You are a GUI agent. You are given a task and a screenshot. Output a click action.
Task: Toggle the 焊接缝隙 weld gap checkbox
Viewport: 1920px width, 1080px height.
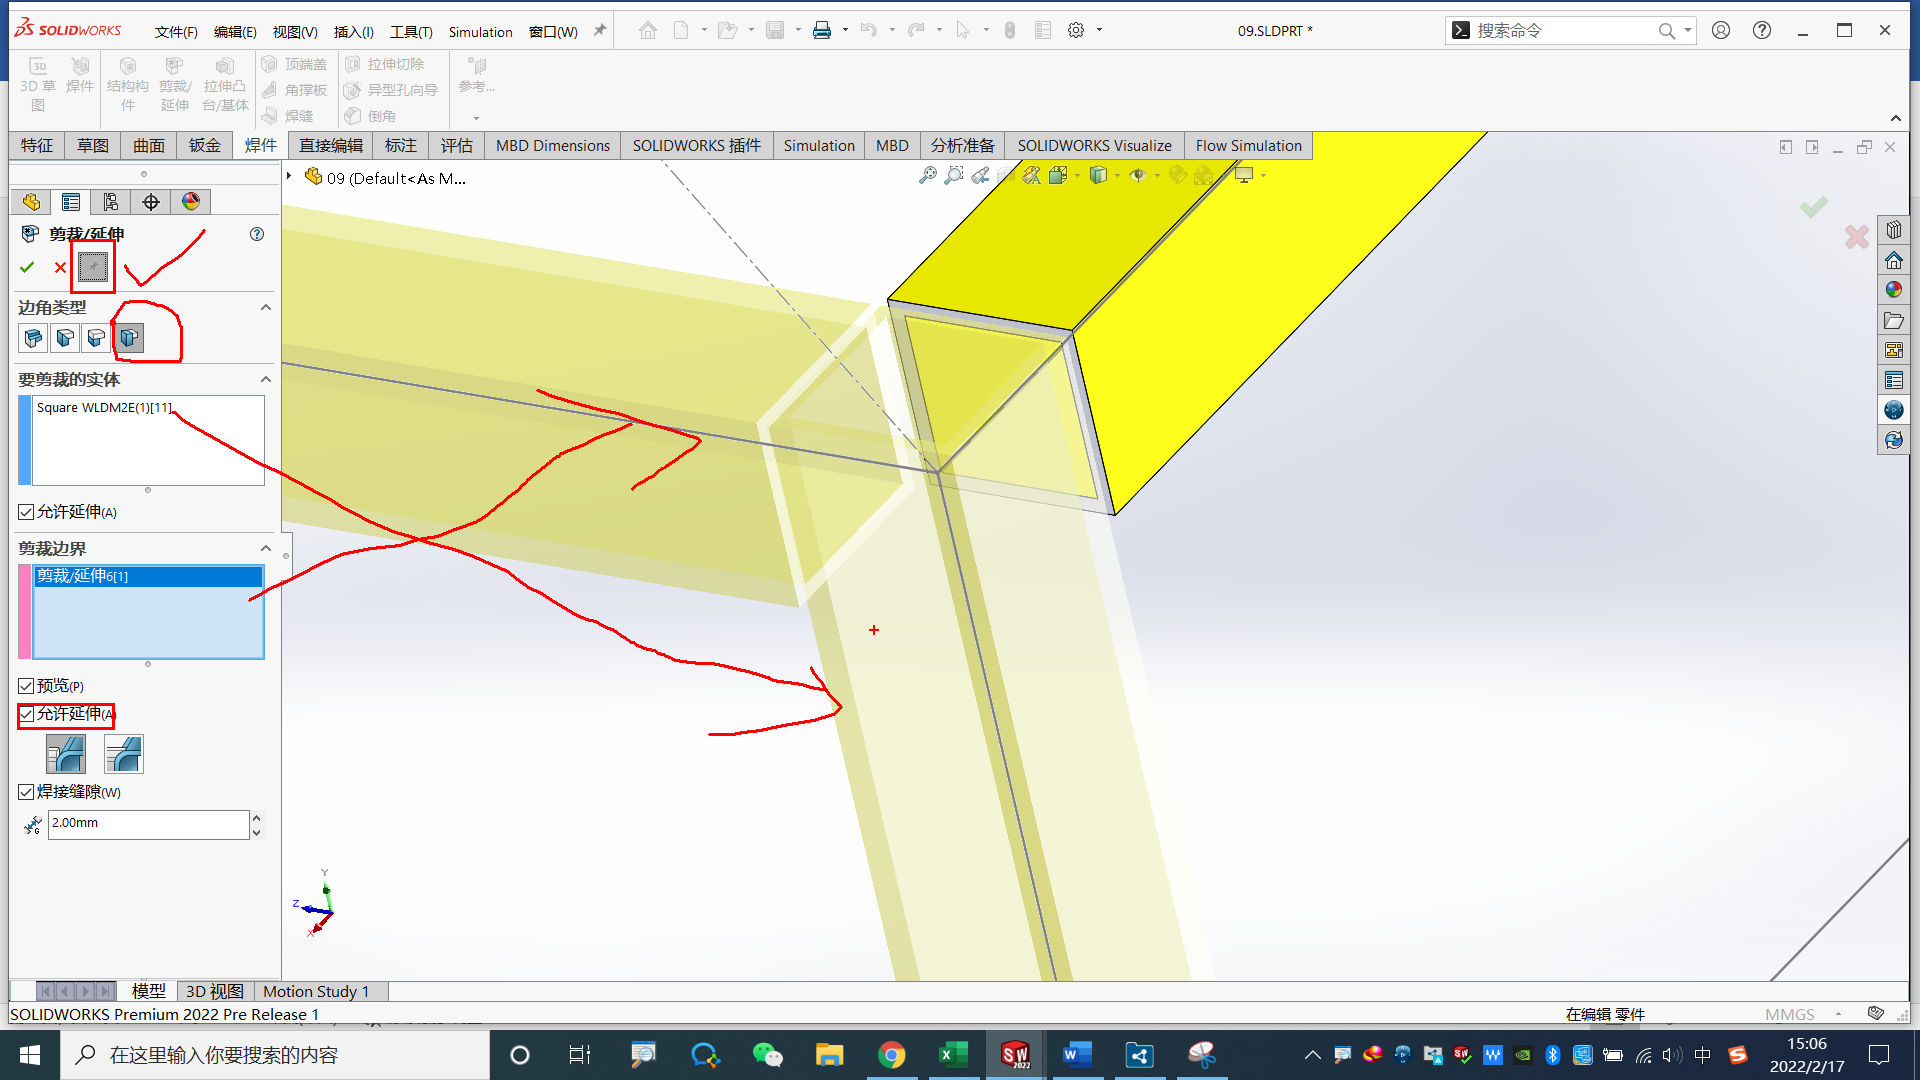[x=27, y=792]
